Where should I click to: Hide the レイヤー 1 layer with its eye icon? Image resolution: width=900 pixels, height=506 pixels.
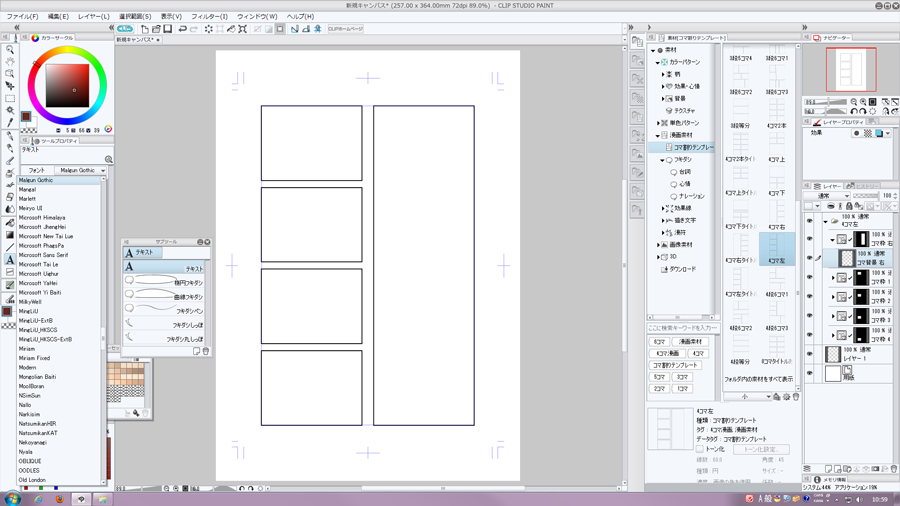point(810,355)
